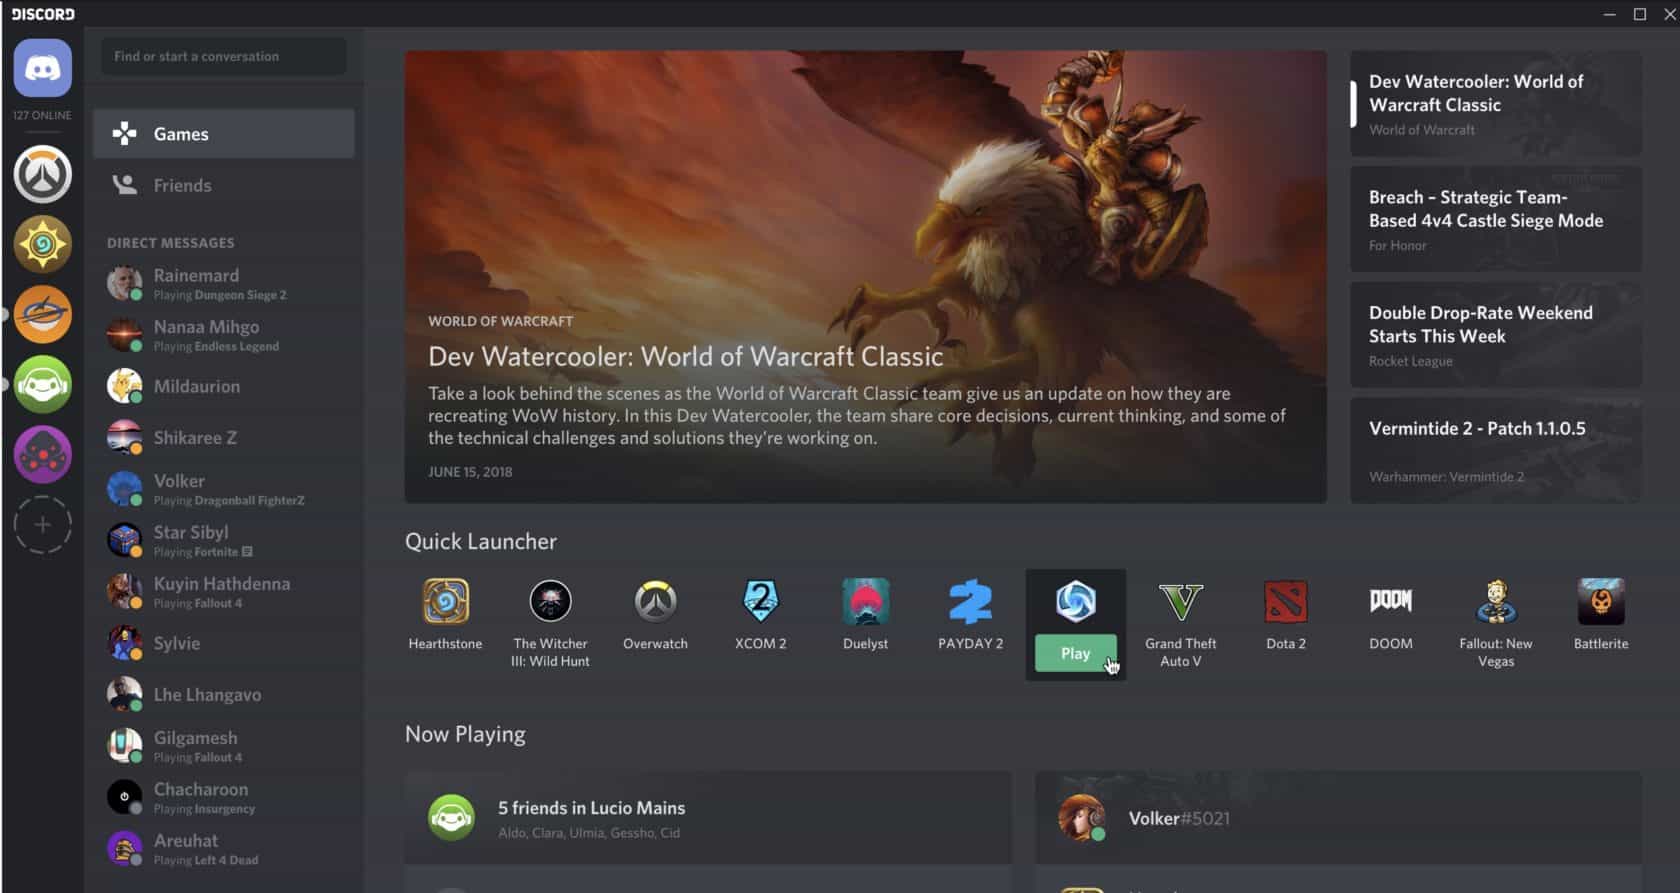Viewport: 1680px width, 893px height.
Task: Maximize the Discord window
Action: (x=1640, y=14)
